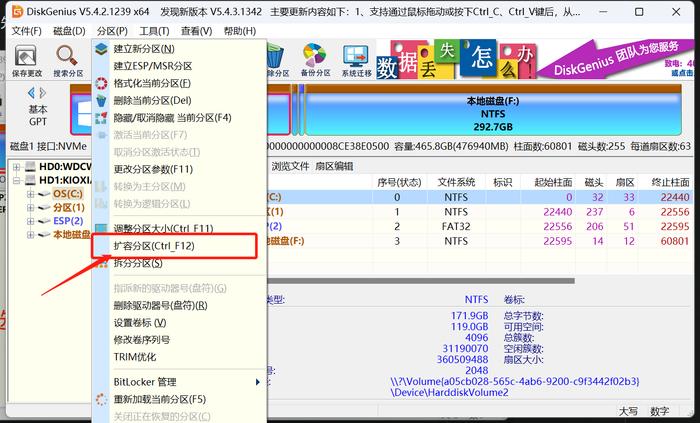Expand the HD0:WDC disk tree node

pos(17,167)
